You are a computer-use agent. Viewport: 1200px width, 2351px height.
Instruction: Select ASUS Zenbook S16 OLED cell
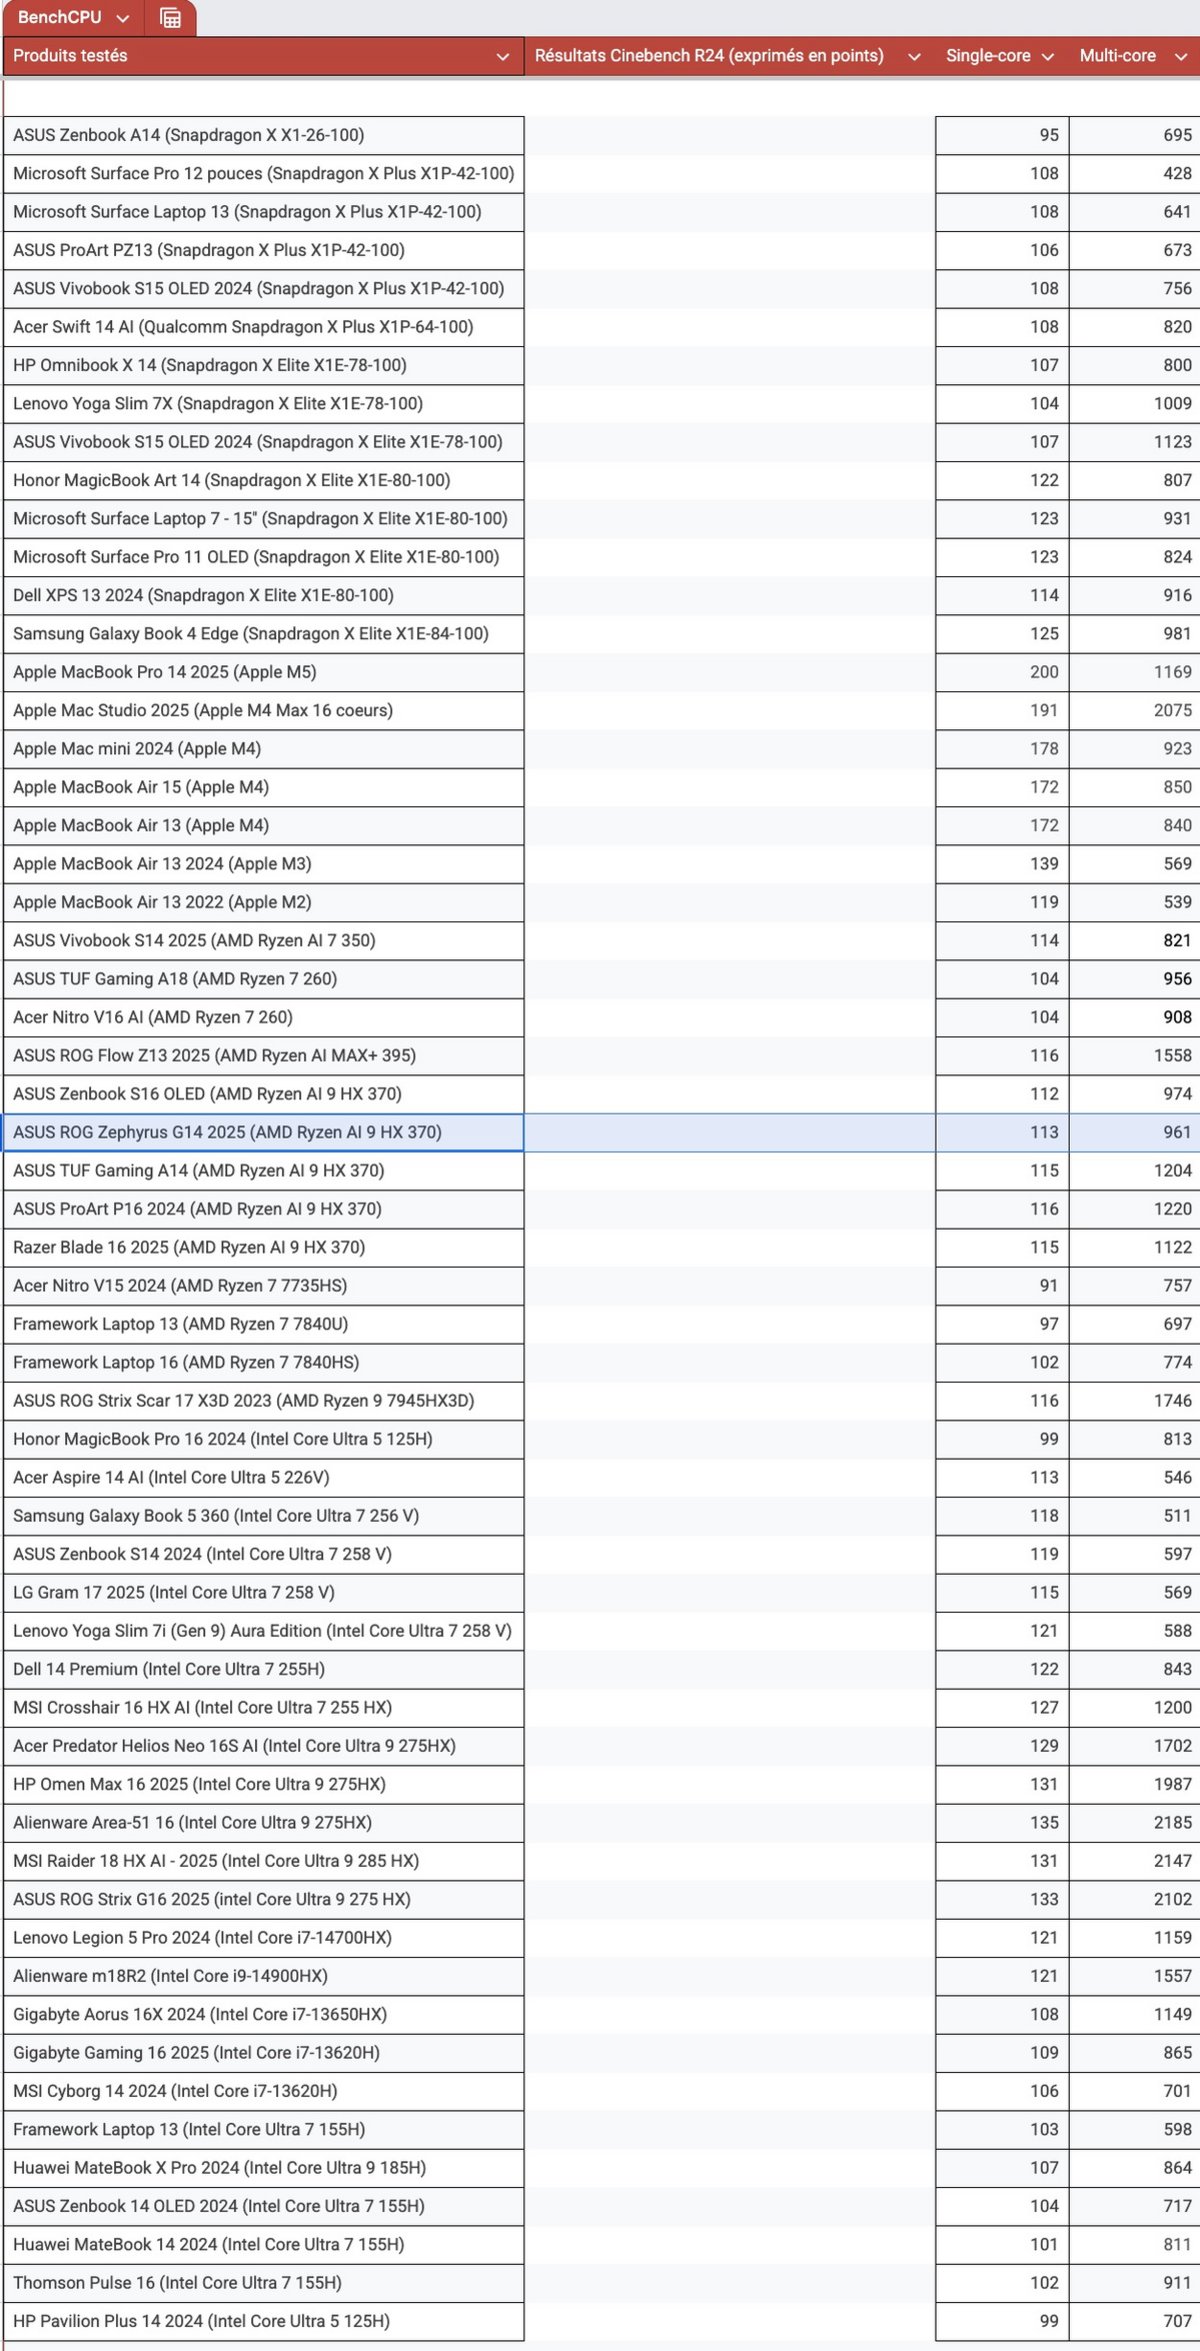(263, 1094)
